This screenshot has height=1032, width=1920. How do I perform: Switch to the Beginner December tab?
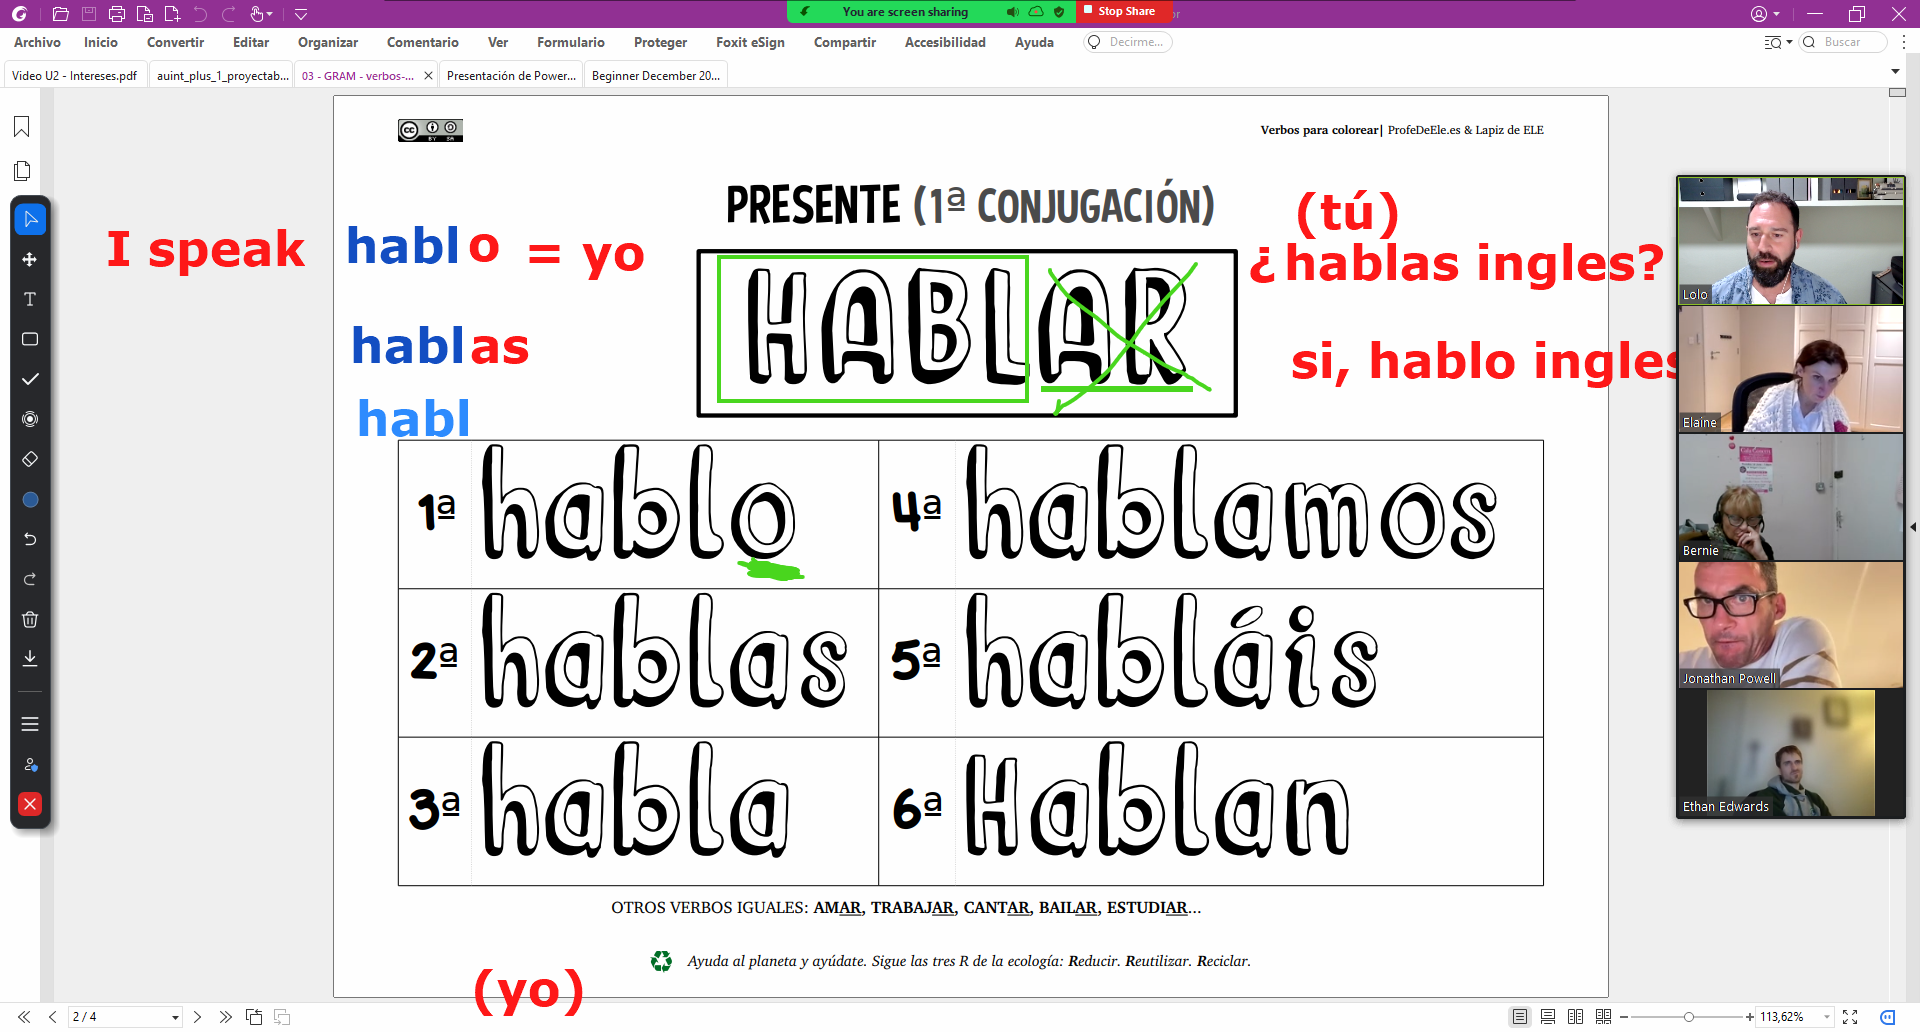[656, 75]
